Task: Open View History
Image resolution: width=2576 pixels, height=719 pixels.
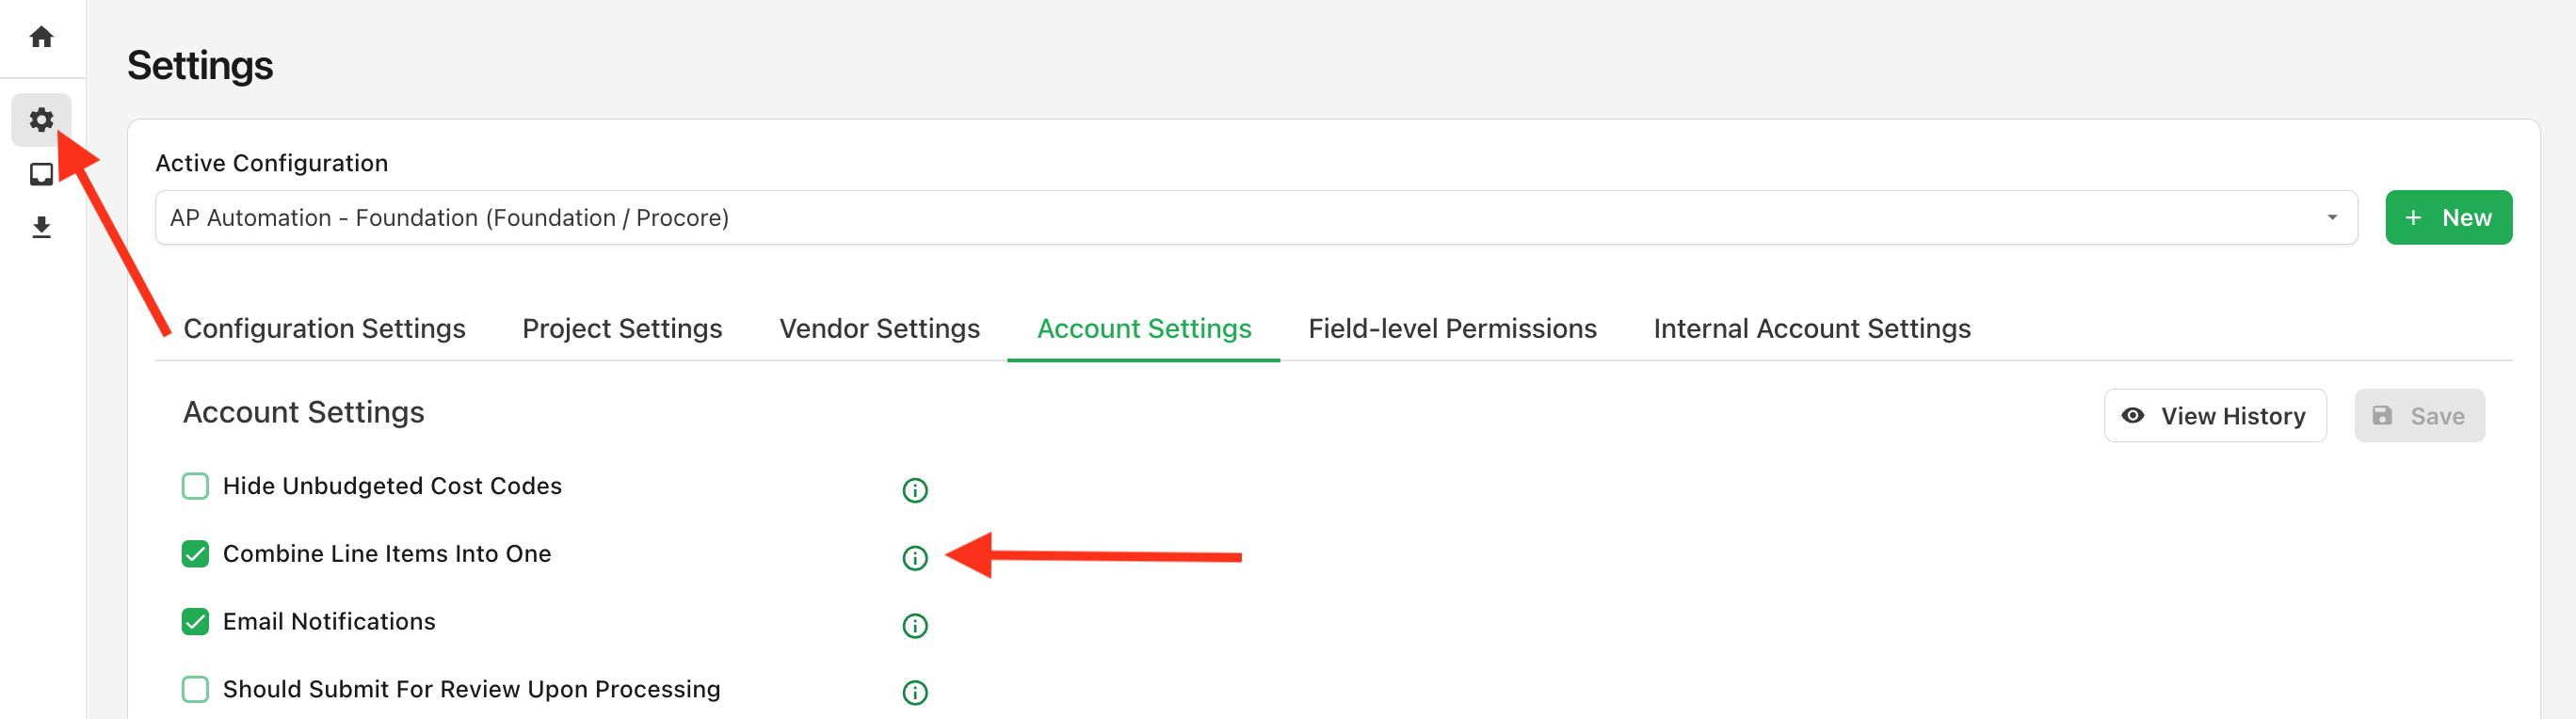Action: (x=2215, y=415)
